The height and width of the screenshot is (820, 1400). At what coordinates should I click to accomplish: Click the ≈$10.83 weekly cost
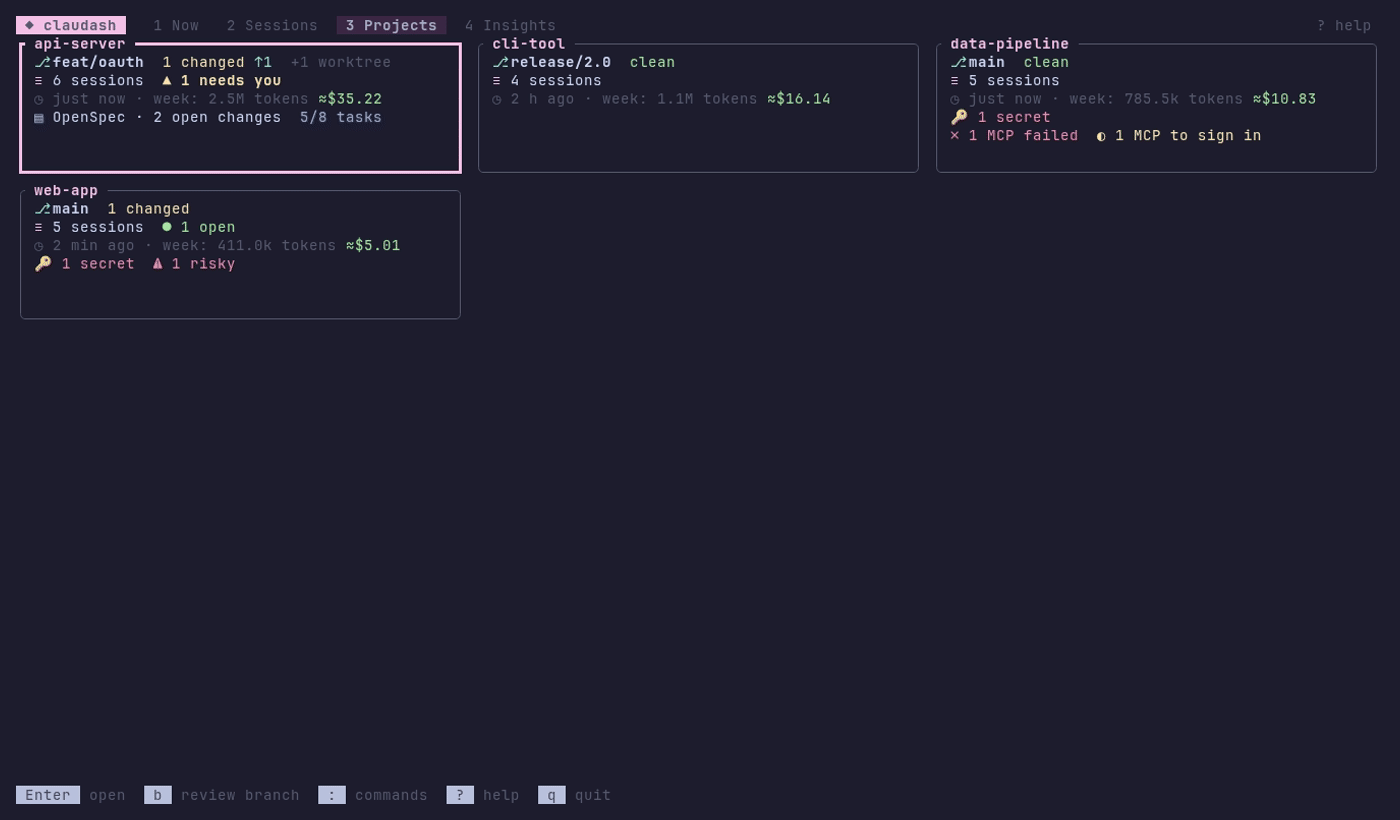(1285, 100)
